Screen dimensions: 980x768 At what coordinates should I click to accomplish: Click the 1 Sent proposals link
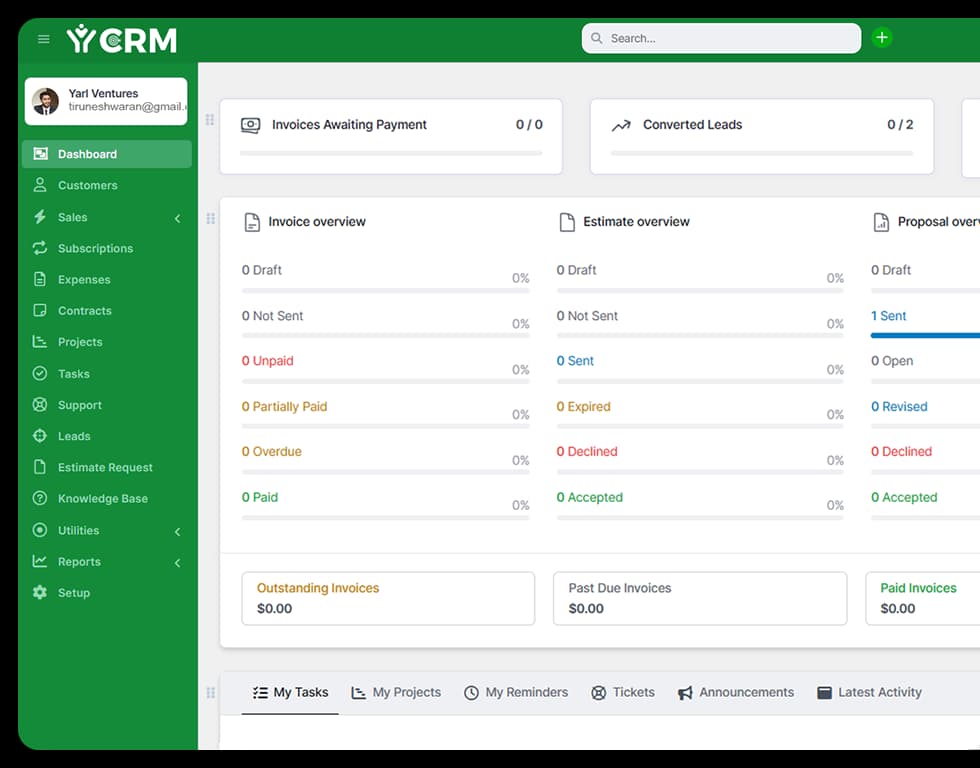(889, 316)
